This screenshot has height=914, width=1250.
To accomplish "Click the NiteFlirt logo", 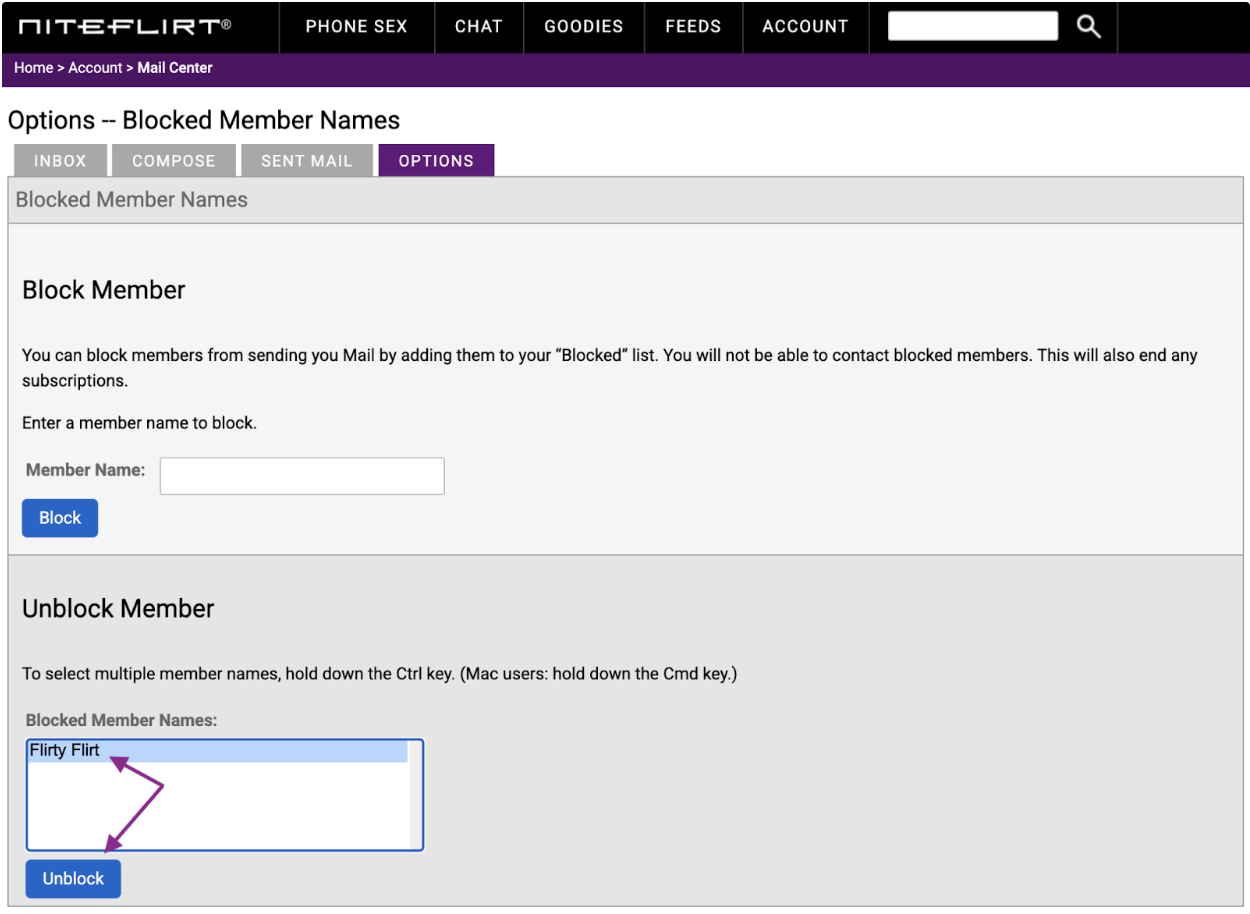I will tap(125, 27).
